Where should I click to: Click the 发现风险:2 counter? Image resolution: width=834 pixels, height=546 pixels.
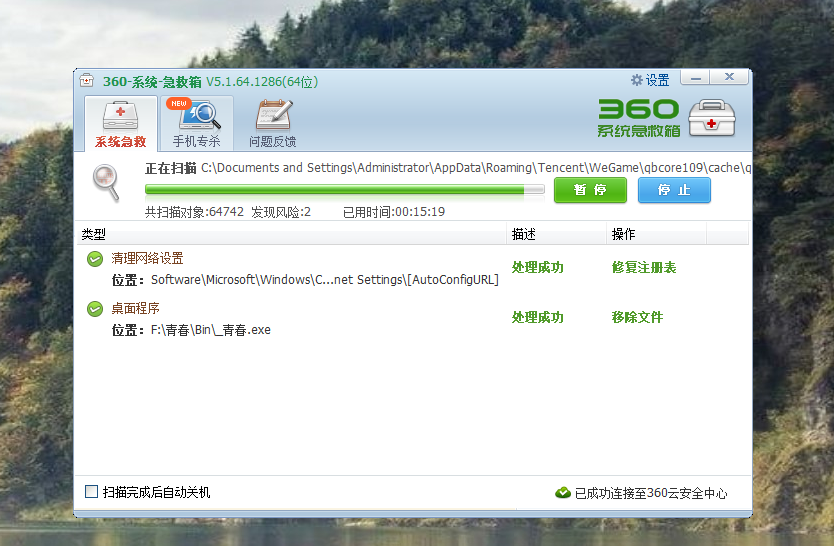click(281, 212)
